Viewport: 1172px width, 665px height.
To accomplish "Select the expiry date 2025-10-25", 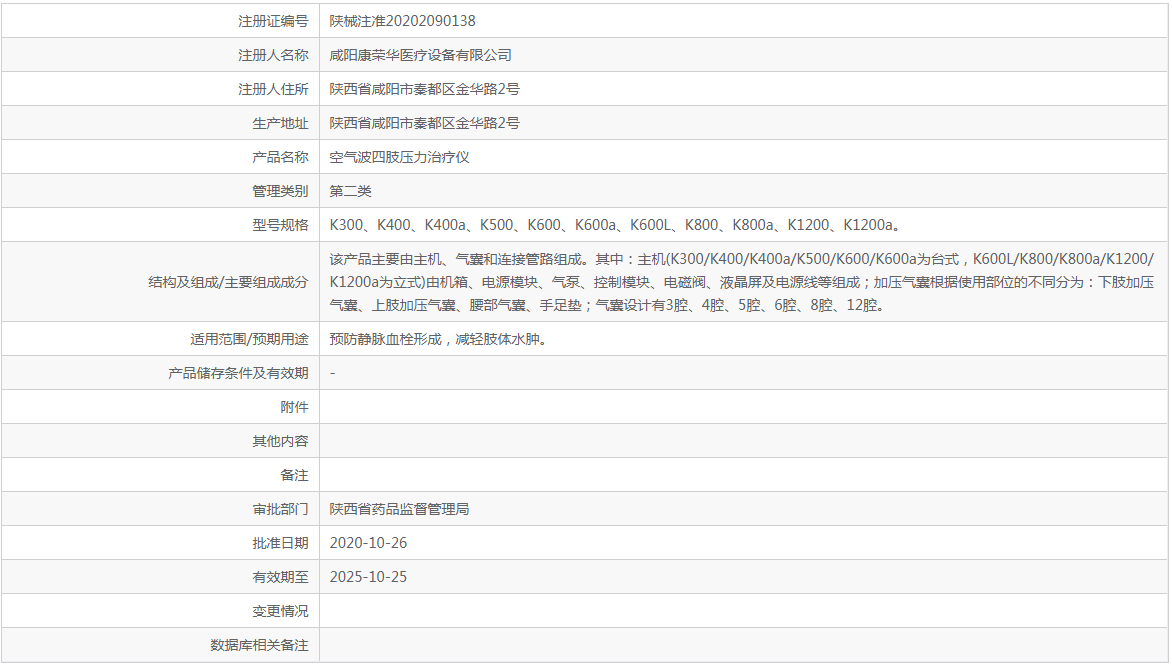I will pos(368,577).
